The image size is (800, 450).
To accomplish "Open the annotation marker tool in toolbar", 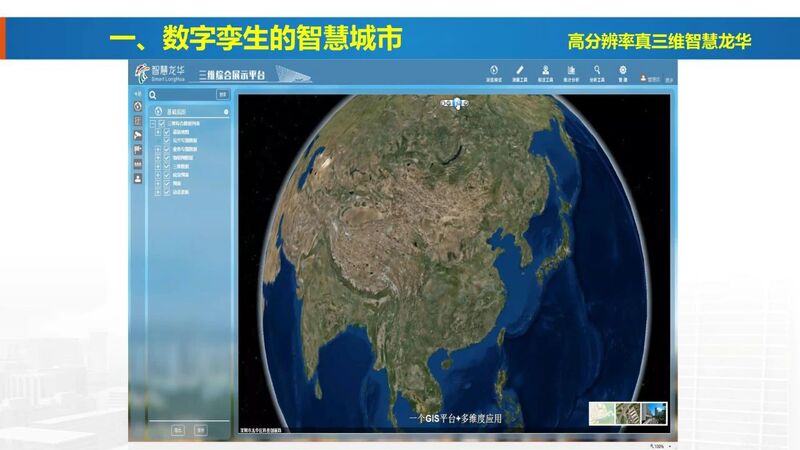I will pos(546,71).
